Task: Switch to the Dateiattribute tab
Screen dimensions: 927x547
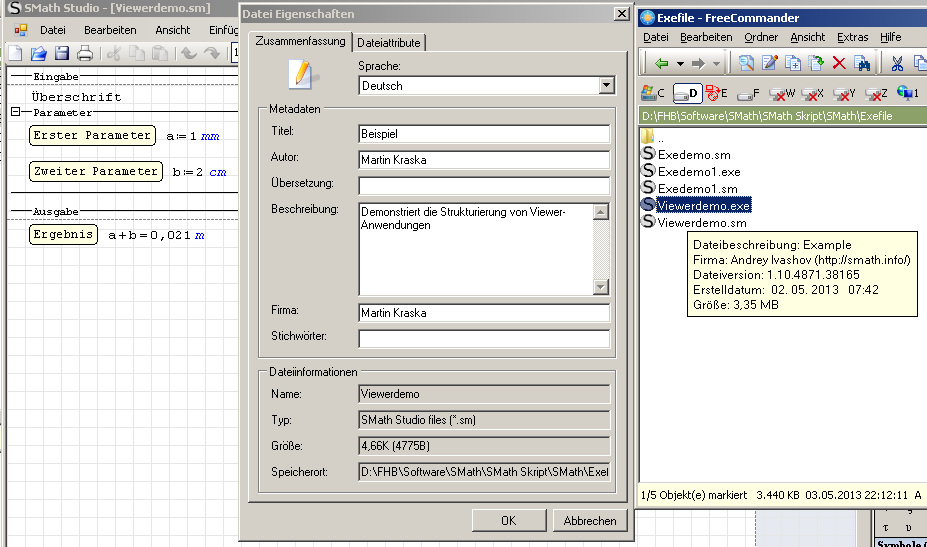Action: (390, 42)
